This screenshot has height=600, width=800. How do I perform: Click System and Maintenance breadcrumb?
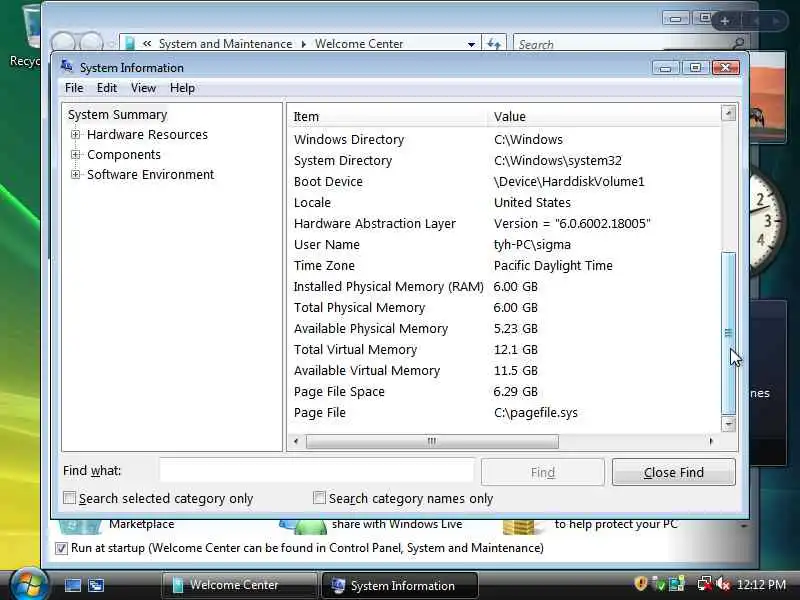pos(226,44)
